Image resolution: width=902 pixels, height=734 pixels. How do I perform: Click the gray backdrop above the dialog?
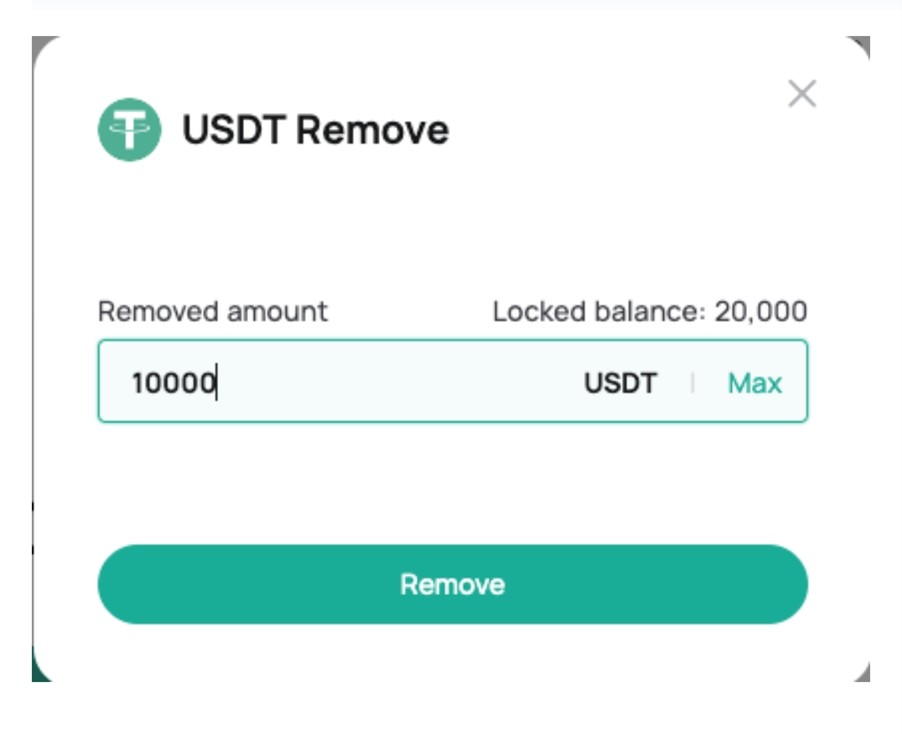(453, 22)
